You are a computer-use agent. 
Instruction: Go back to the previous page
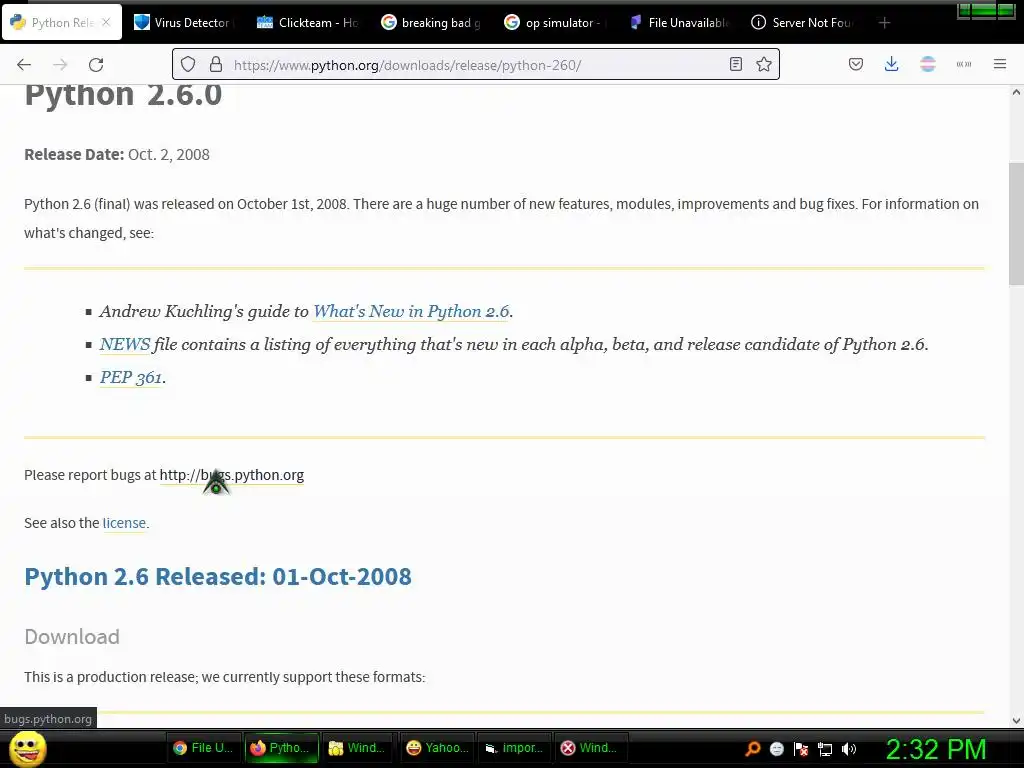24,65
